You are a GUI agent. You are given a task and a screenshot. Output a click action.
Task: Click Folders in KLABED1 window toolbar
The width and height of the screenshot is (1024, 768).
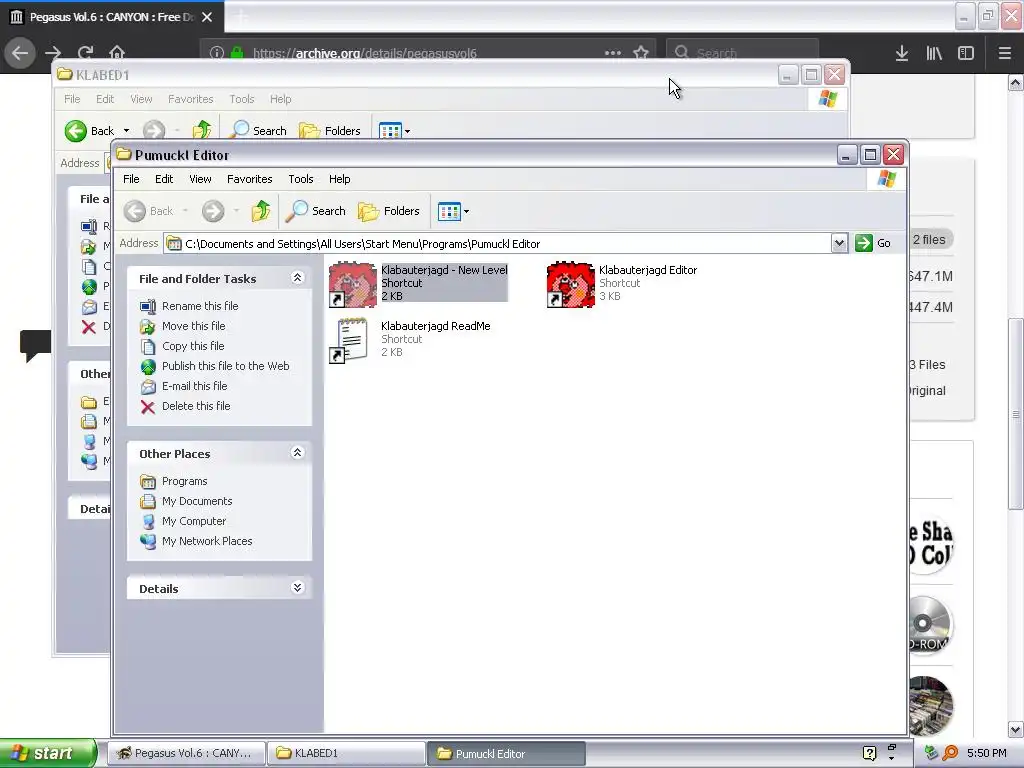click(x=330, y=131)
